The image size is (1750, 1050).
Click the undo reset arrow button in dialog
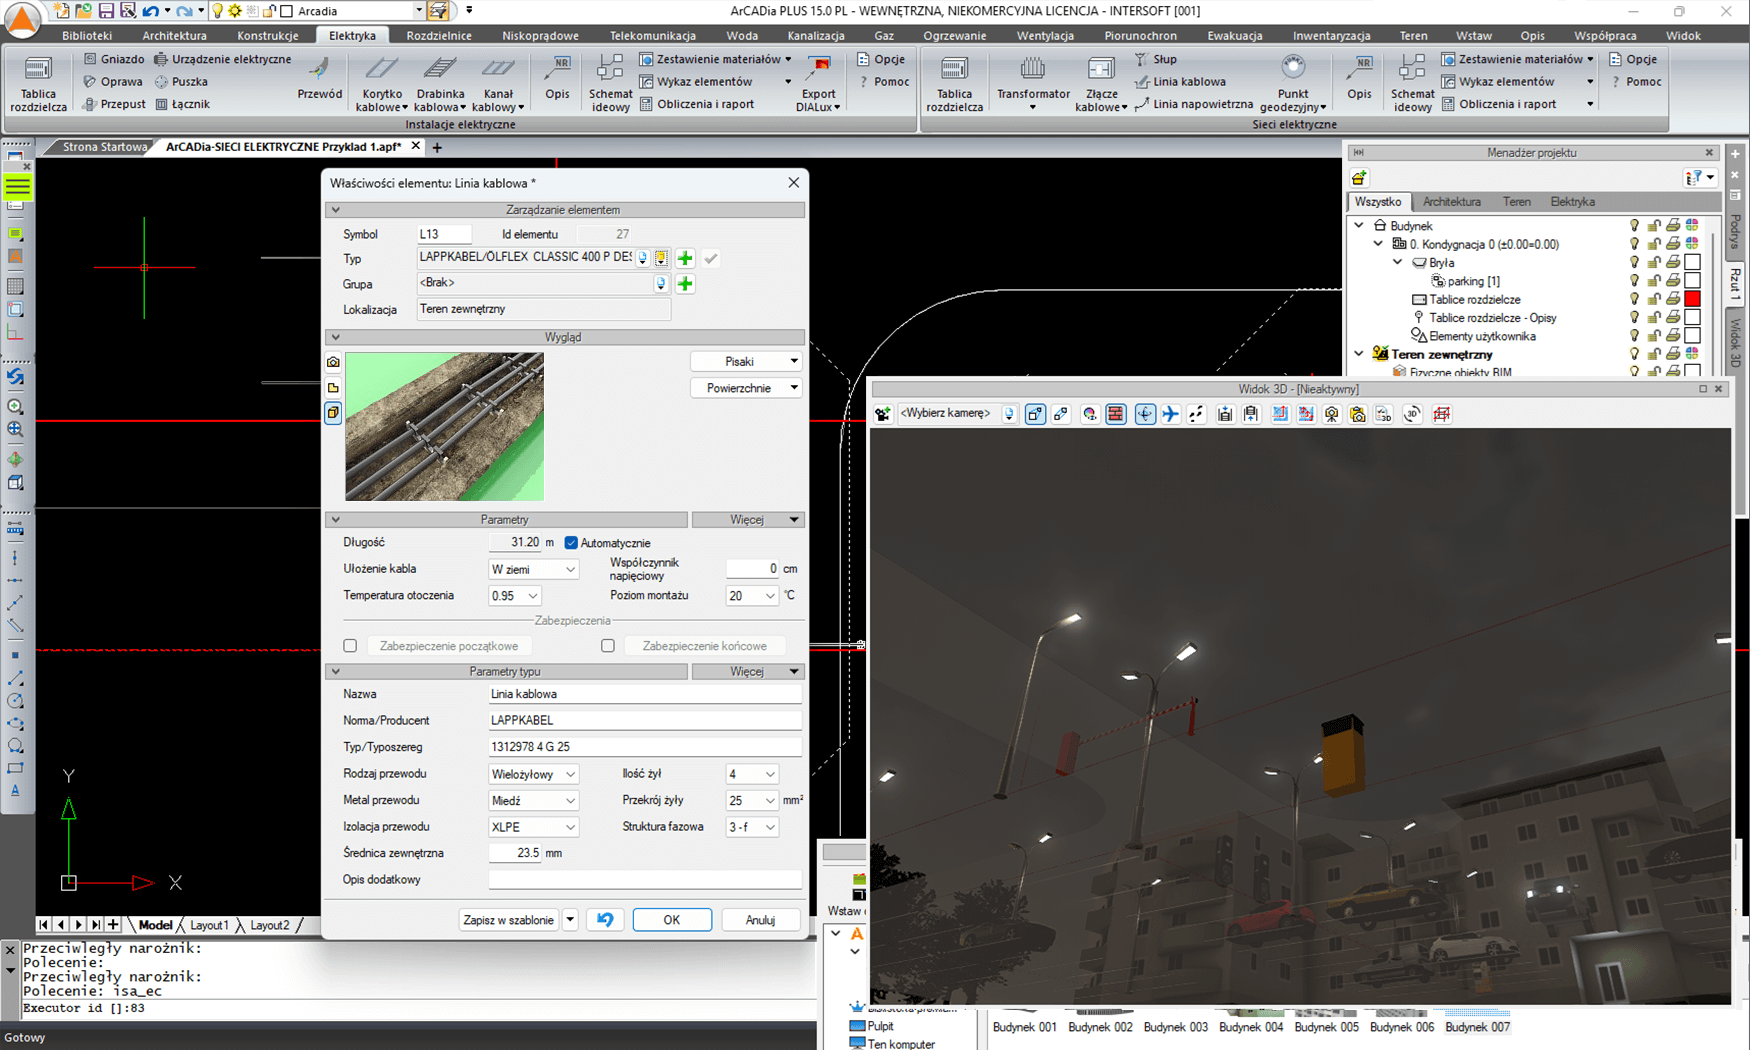[605, 920]
